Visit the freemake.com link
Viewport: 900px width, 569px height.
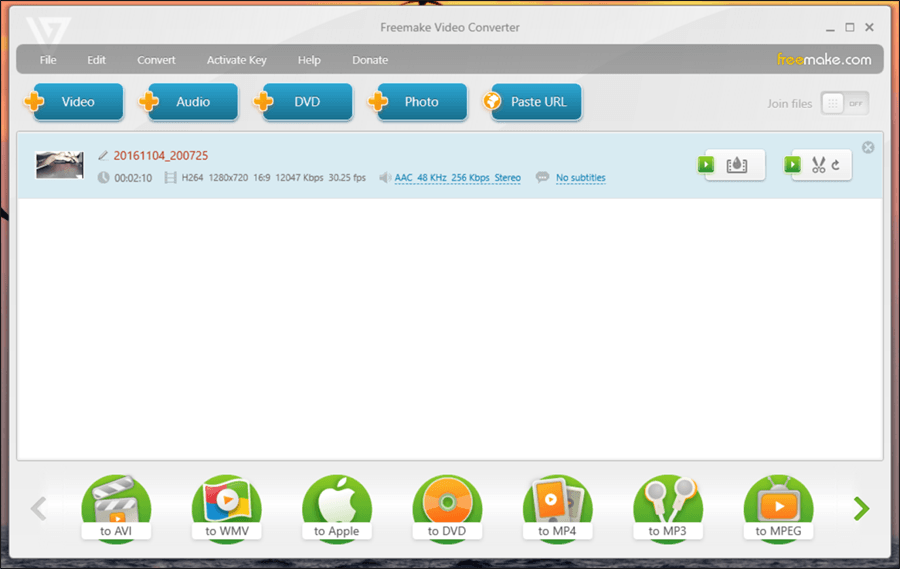tap(824, 59)
